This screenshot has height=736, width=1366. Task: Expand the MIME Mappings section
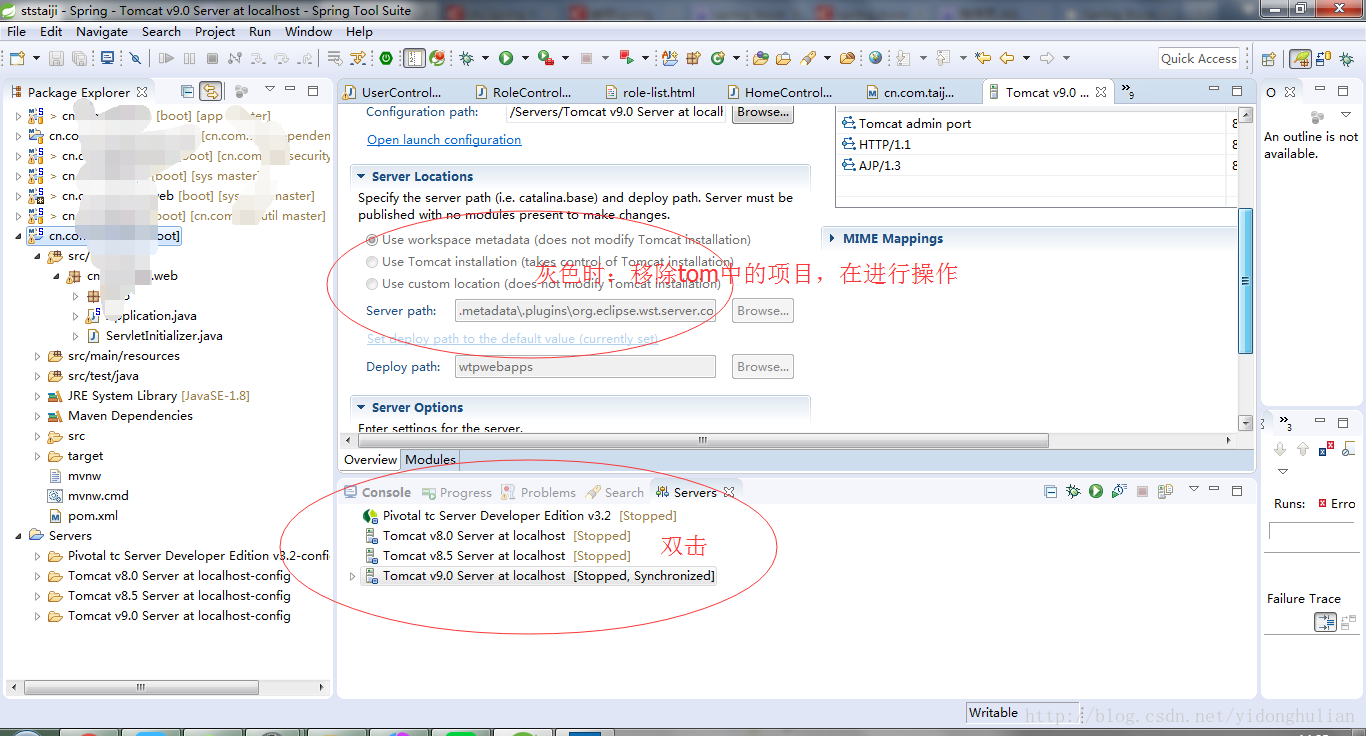click(x=832, y=238)
